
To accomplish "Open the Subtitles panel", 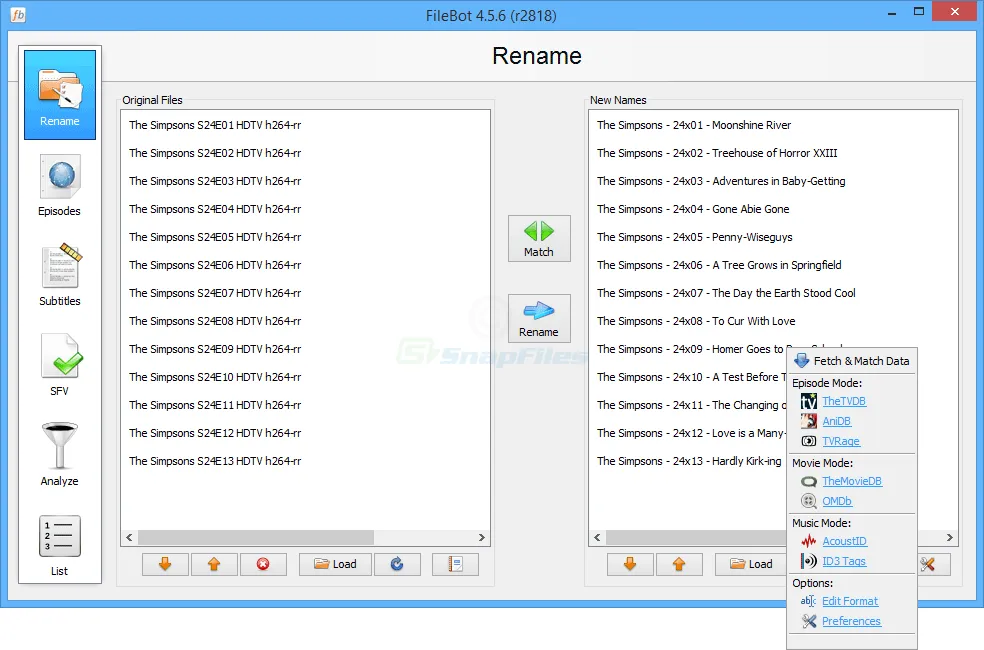I will (x=60, y=275).
